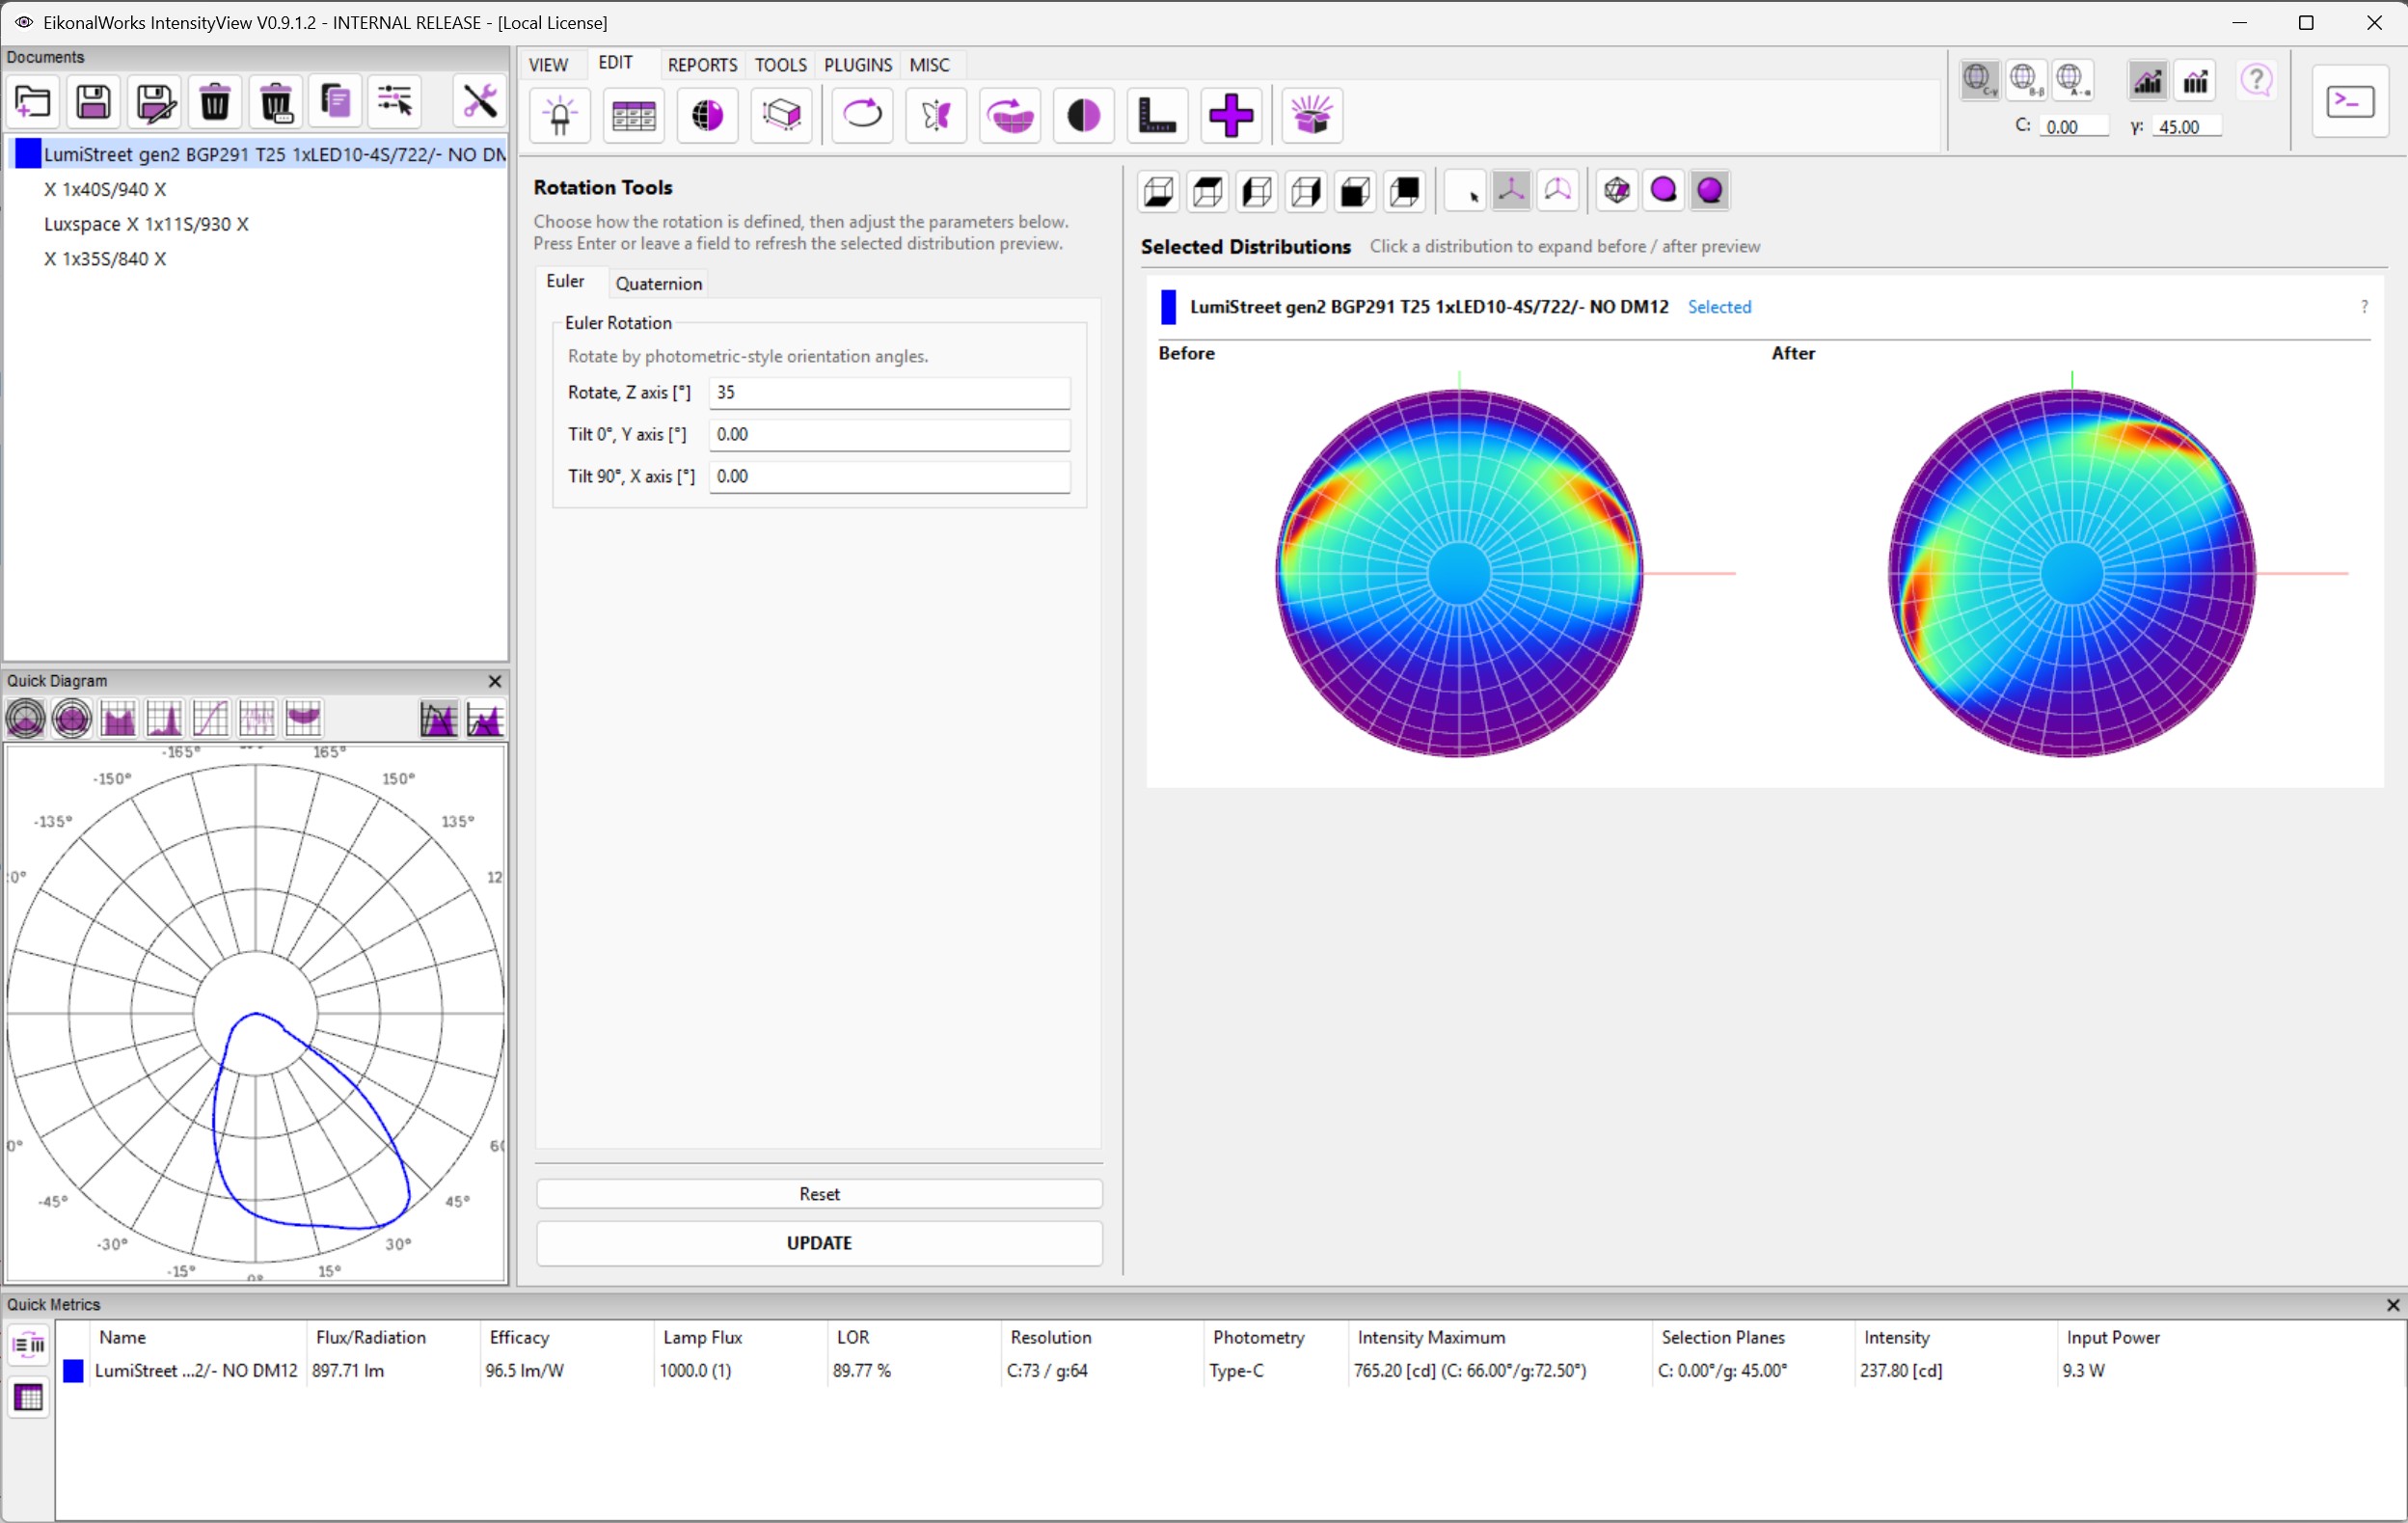Delete the selected document with the plain trash icon
Viewport: 2408px width, 1523px height.
[215, 101]
